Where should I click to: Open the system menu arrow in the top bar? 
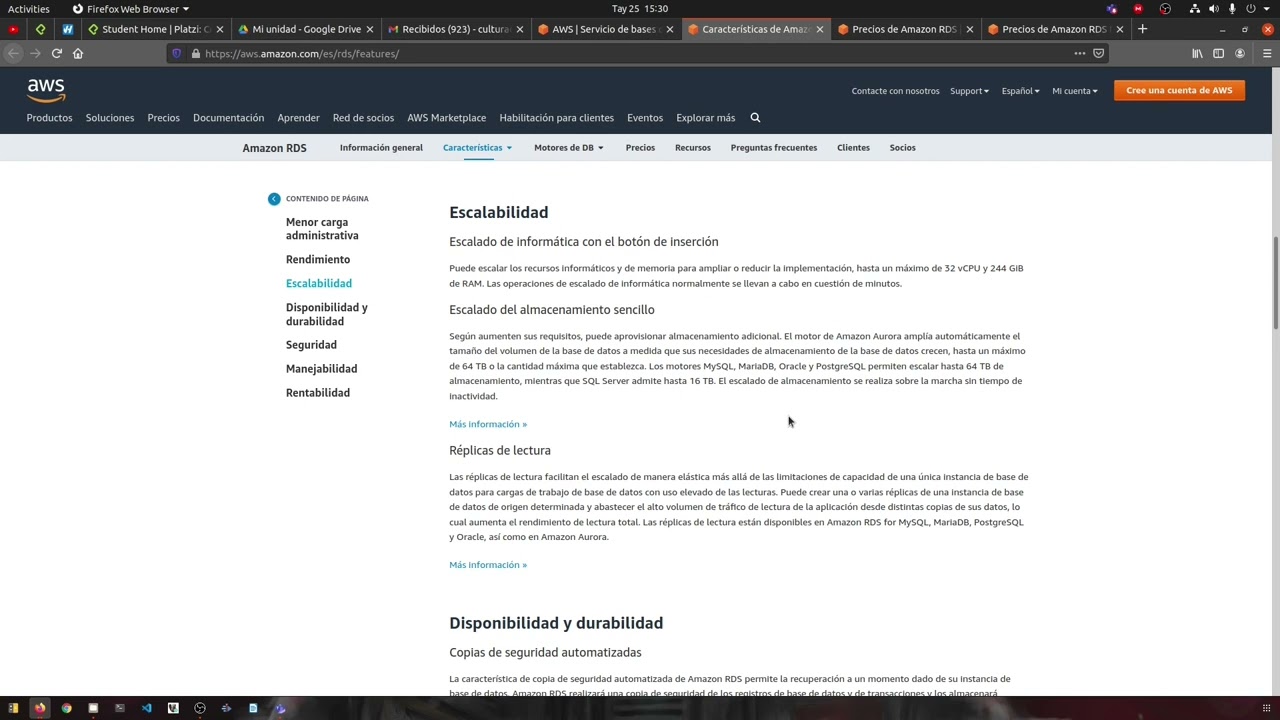pyautogui.click(x=1269, y=9)
